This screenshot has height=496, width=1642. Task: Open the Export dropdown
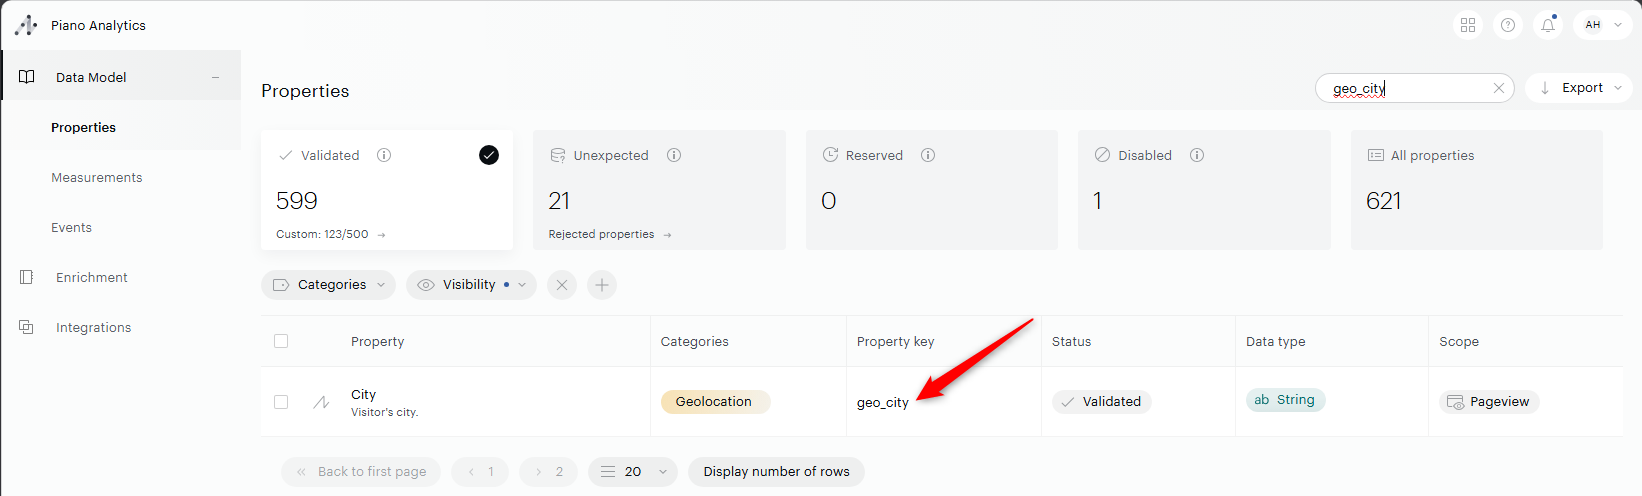point(1579,88)
